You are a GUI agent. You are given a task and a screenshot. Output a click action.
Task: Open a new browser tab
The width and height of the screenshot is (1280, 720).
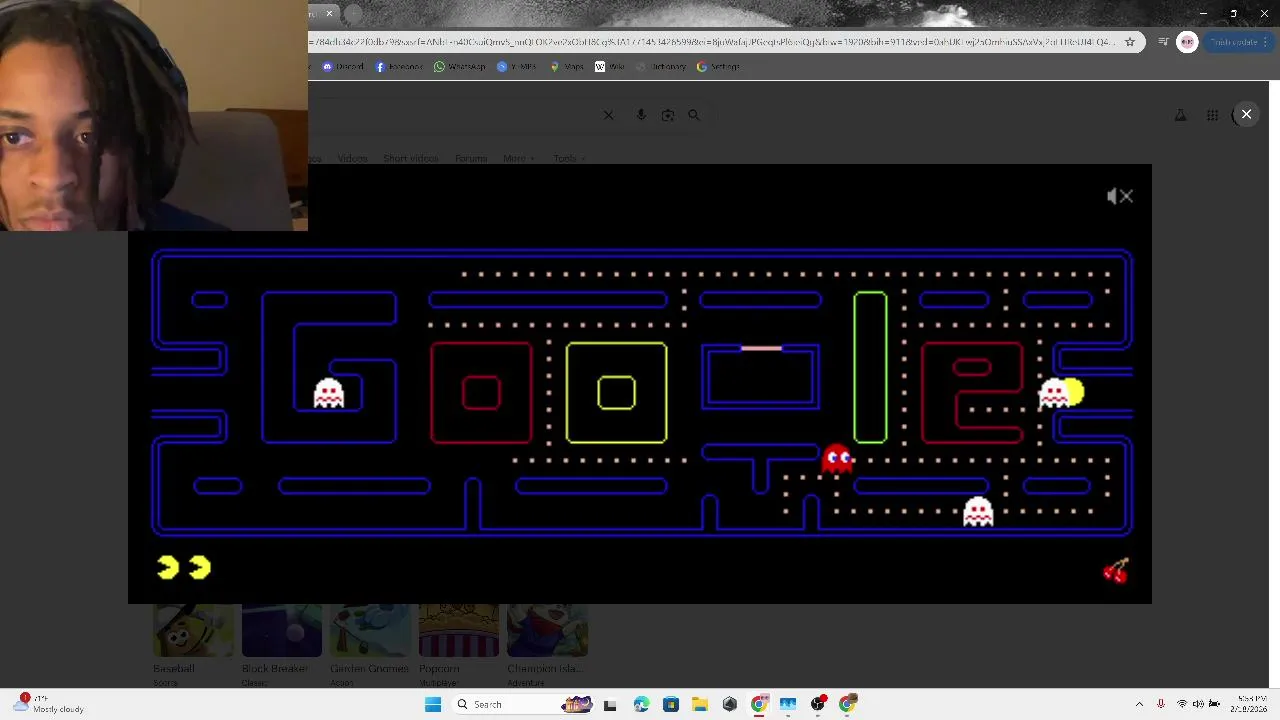[353, 14]
